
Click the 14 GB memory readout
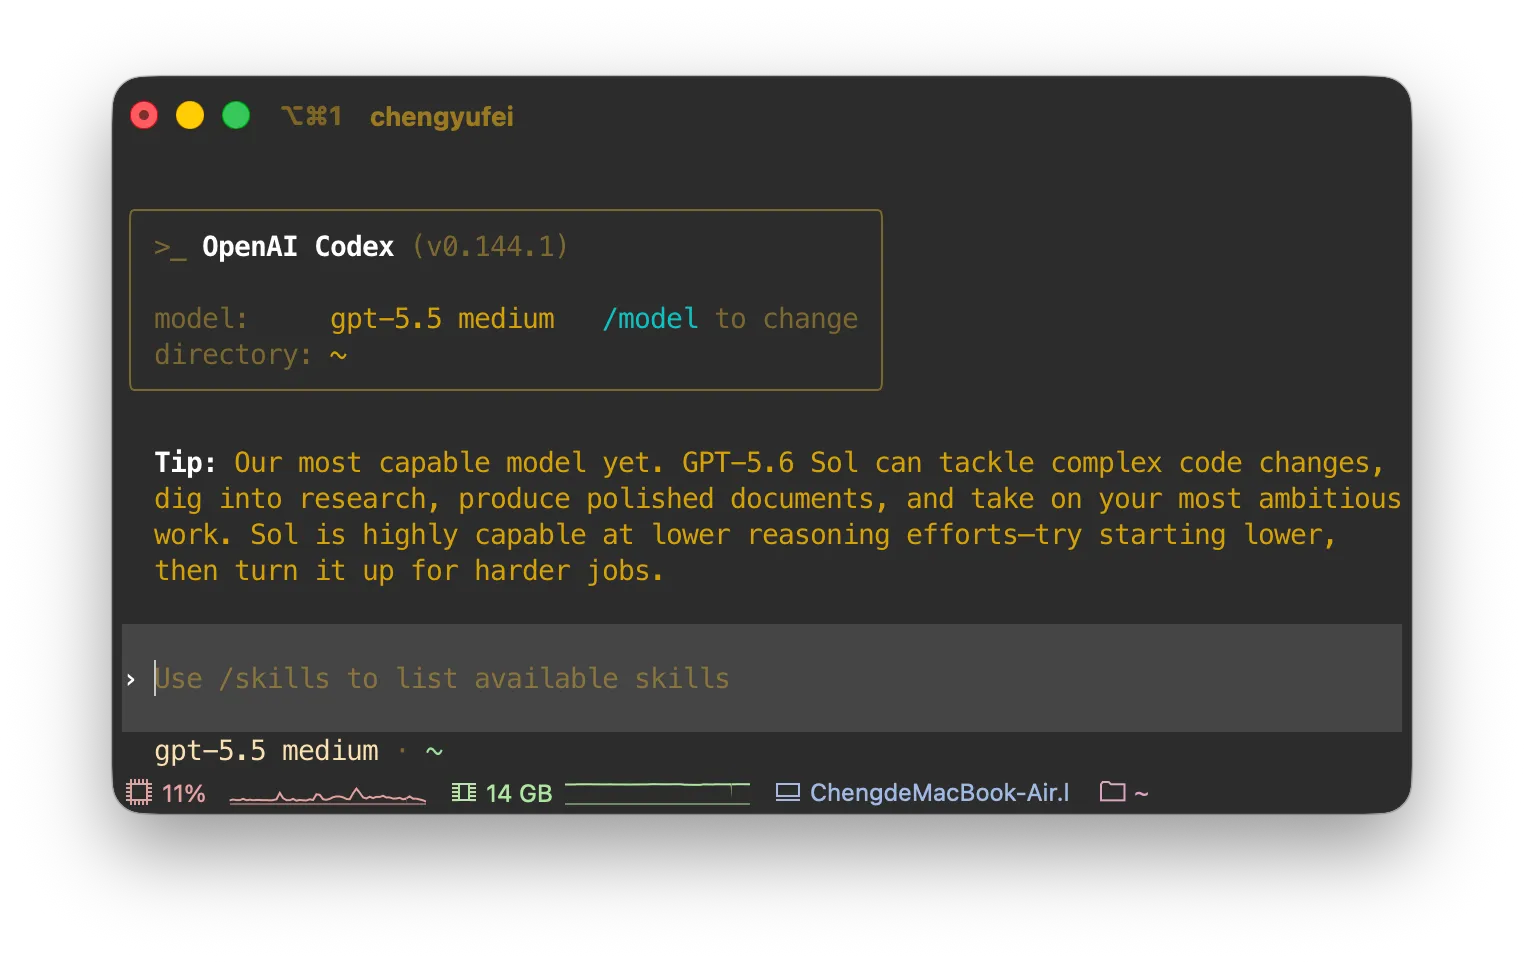tap(519, 794)
